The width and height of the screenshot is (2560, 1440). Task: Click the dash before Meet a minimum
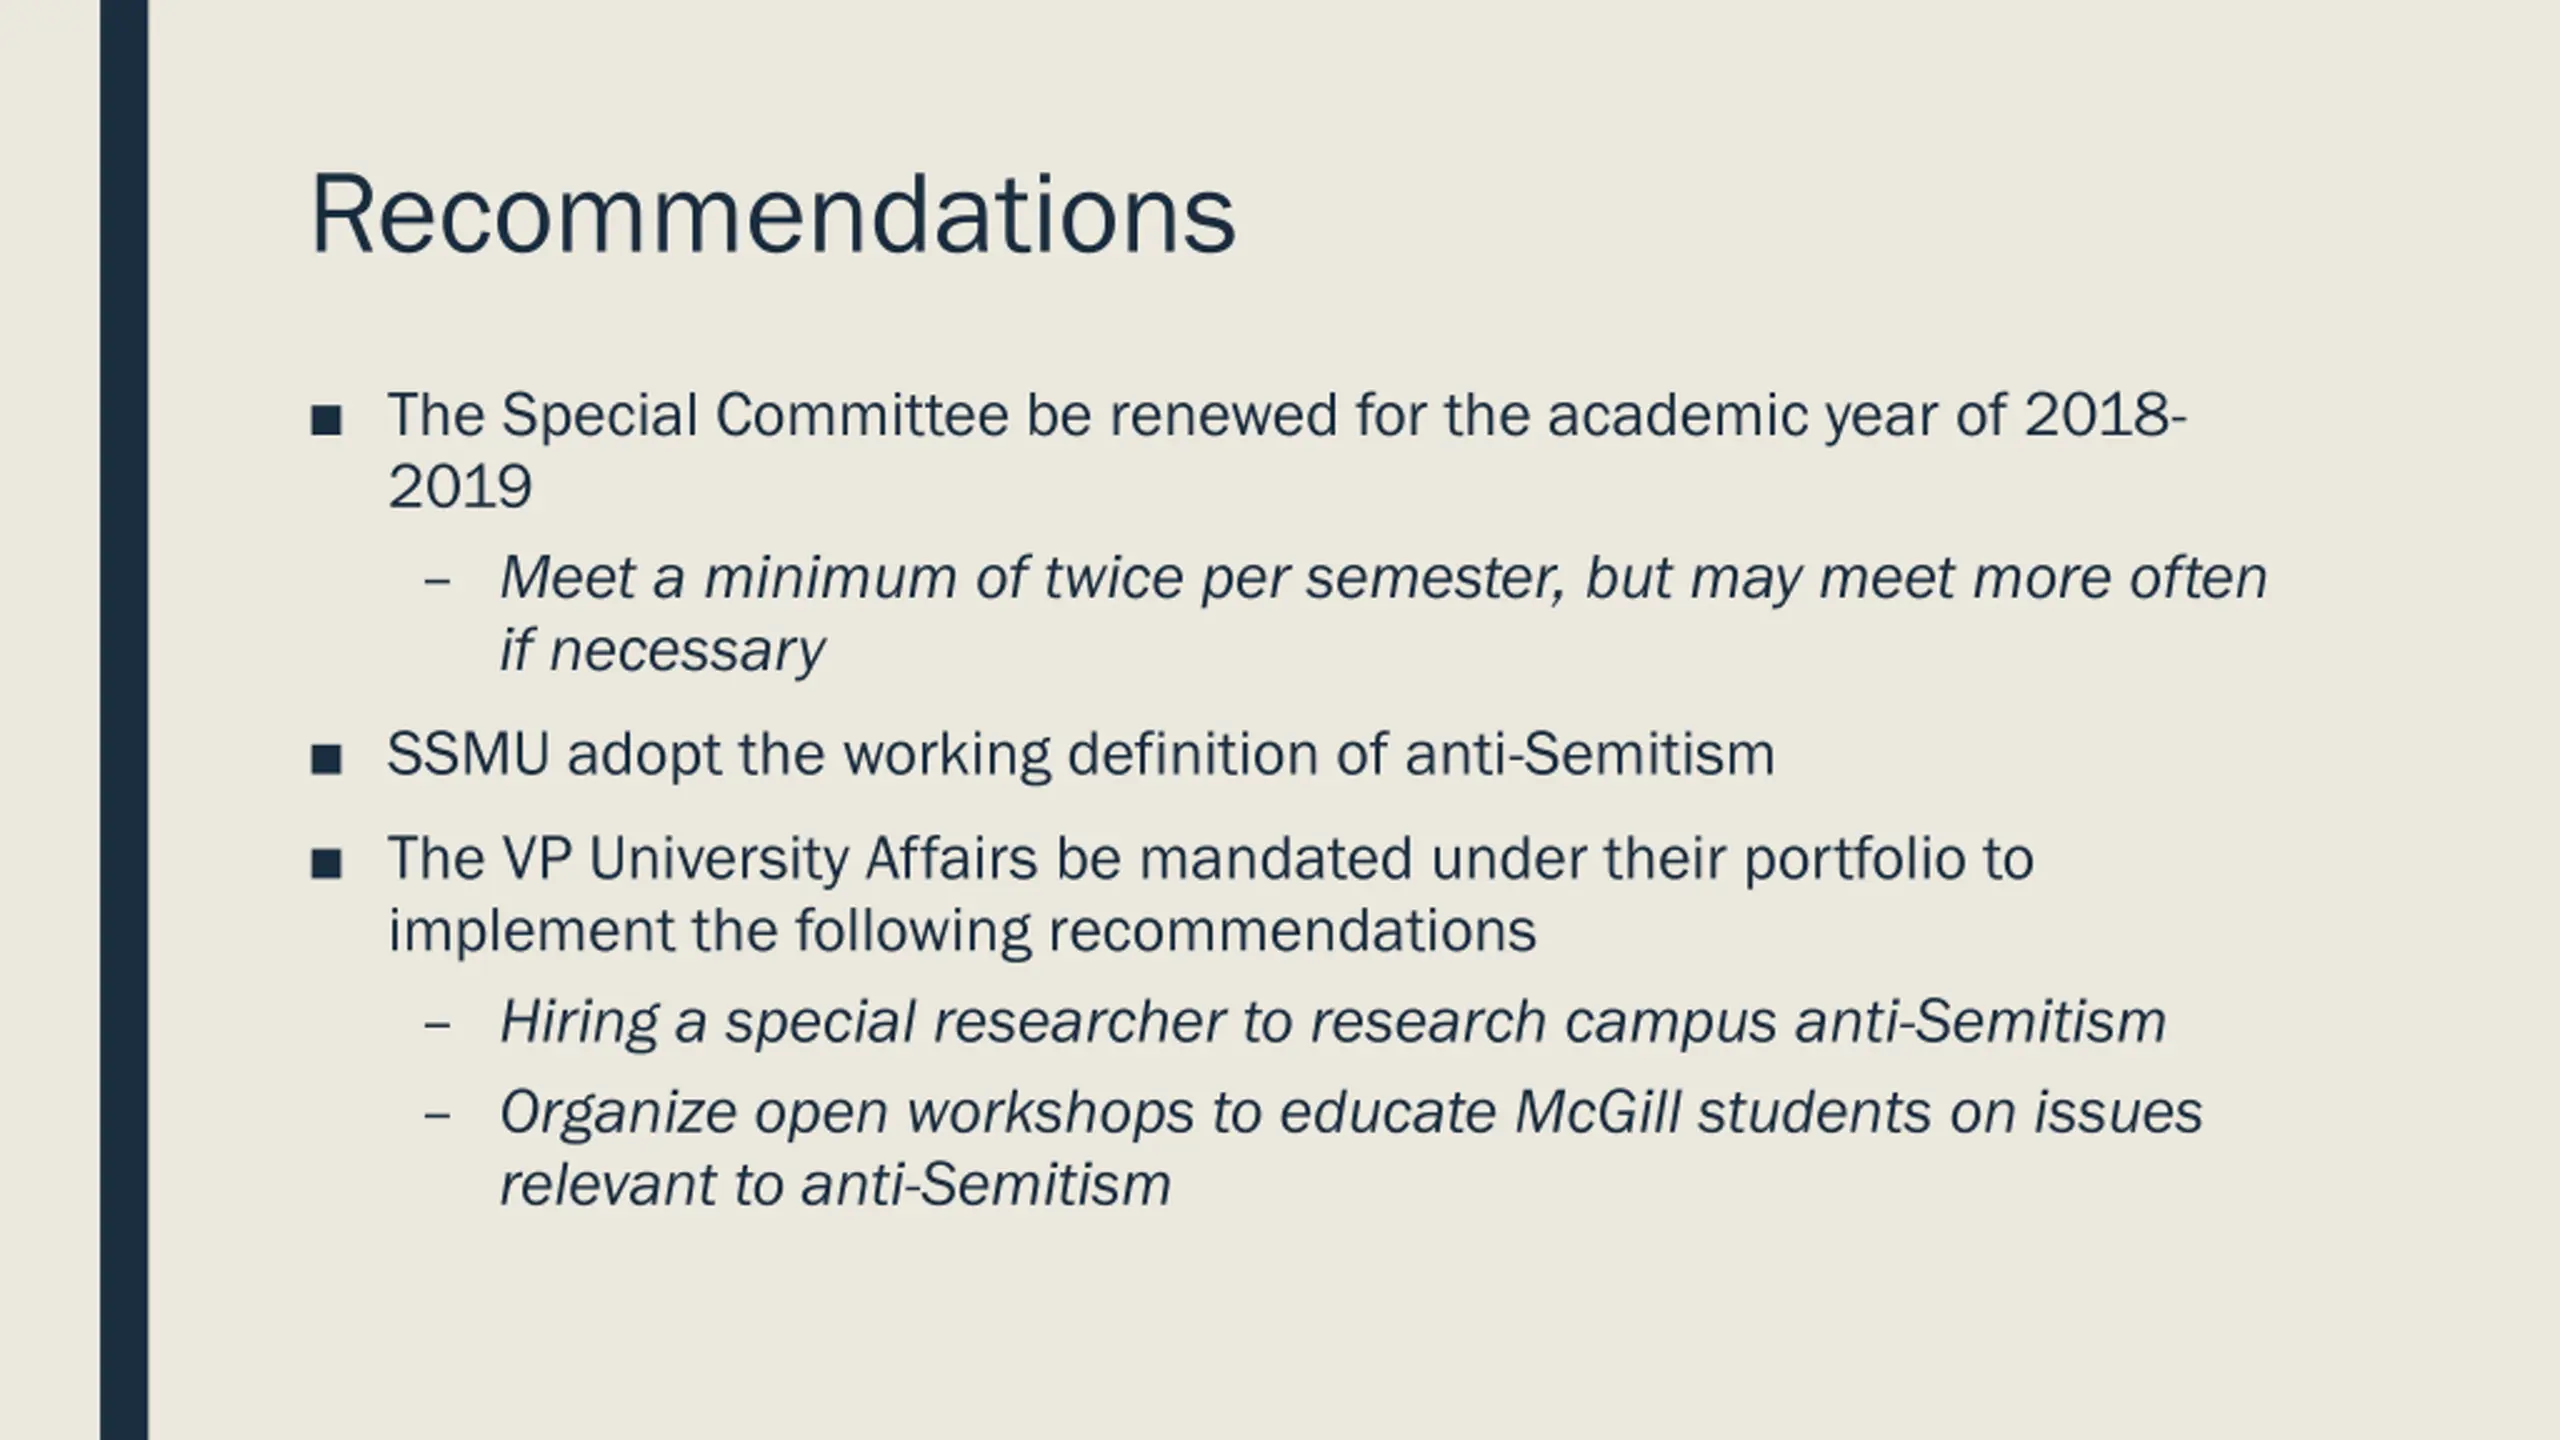(437, 581)
